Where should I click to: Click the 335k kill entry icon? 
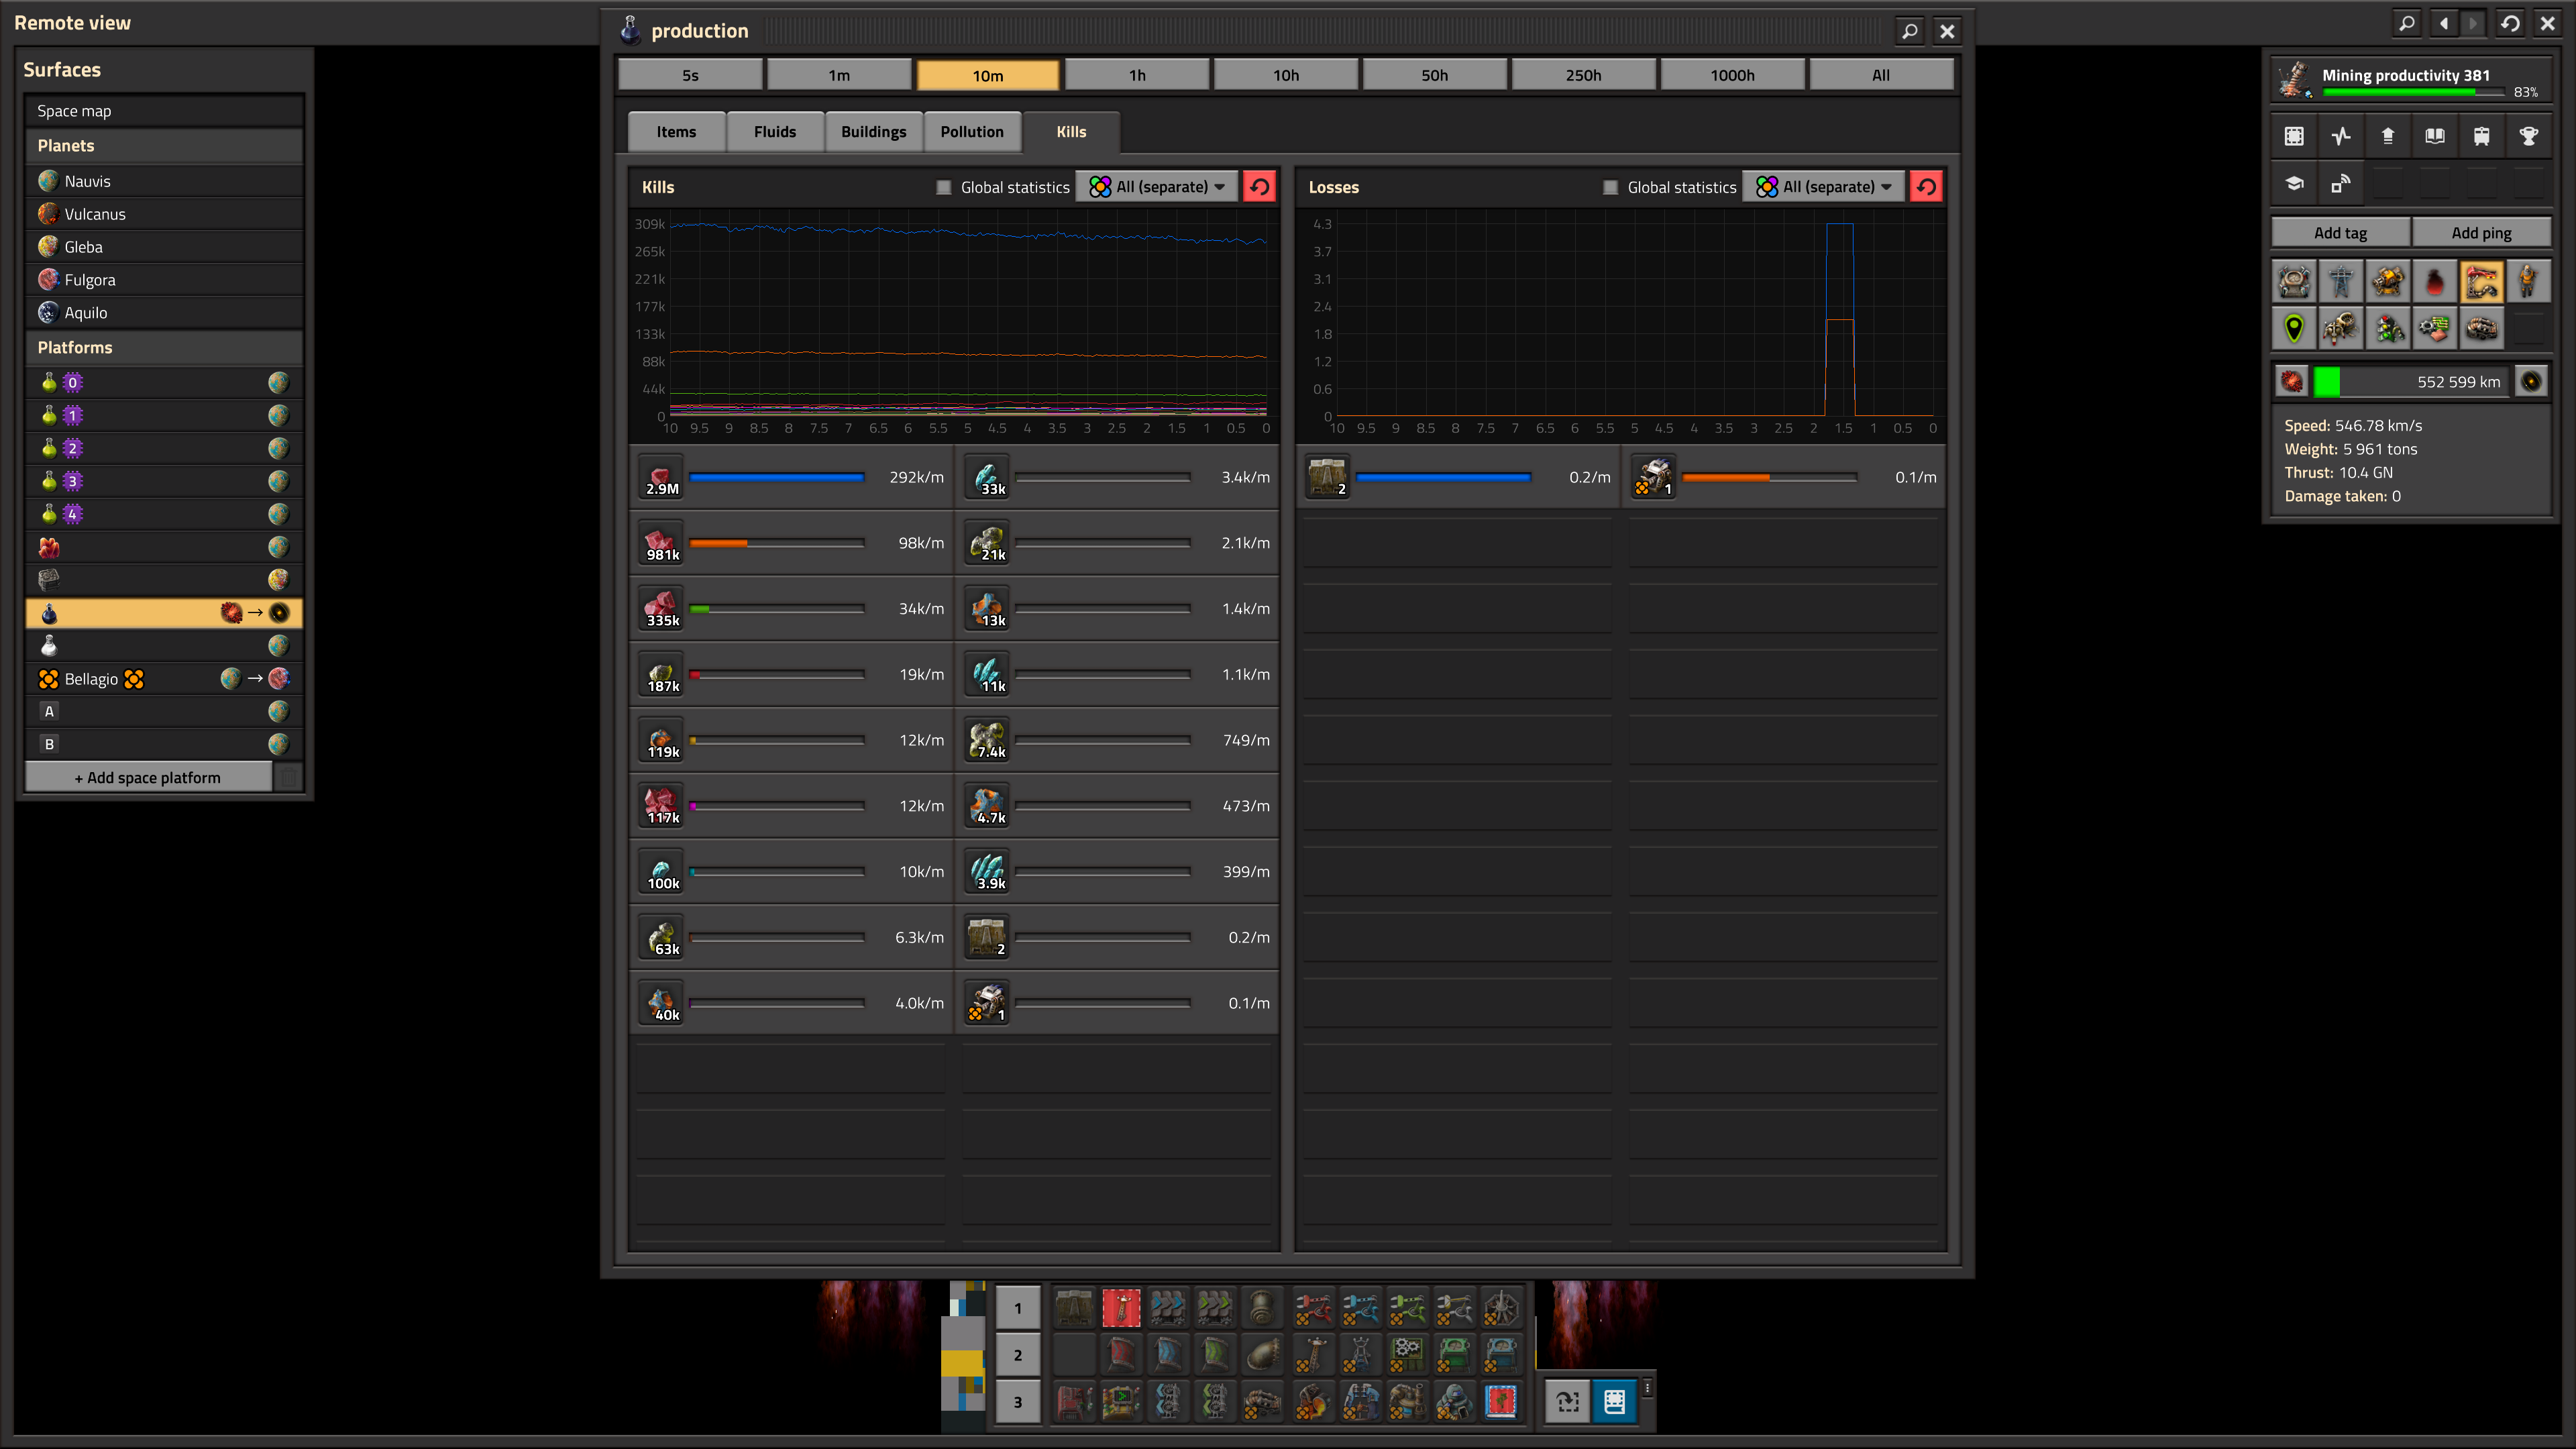[661, 609]
